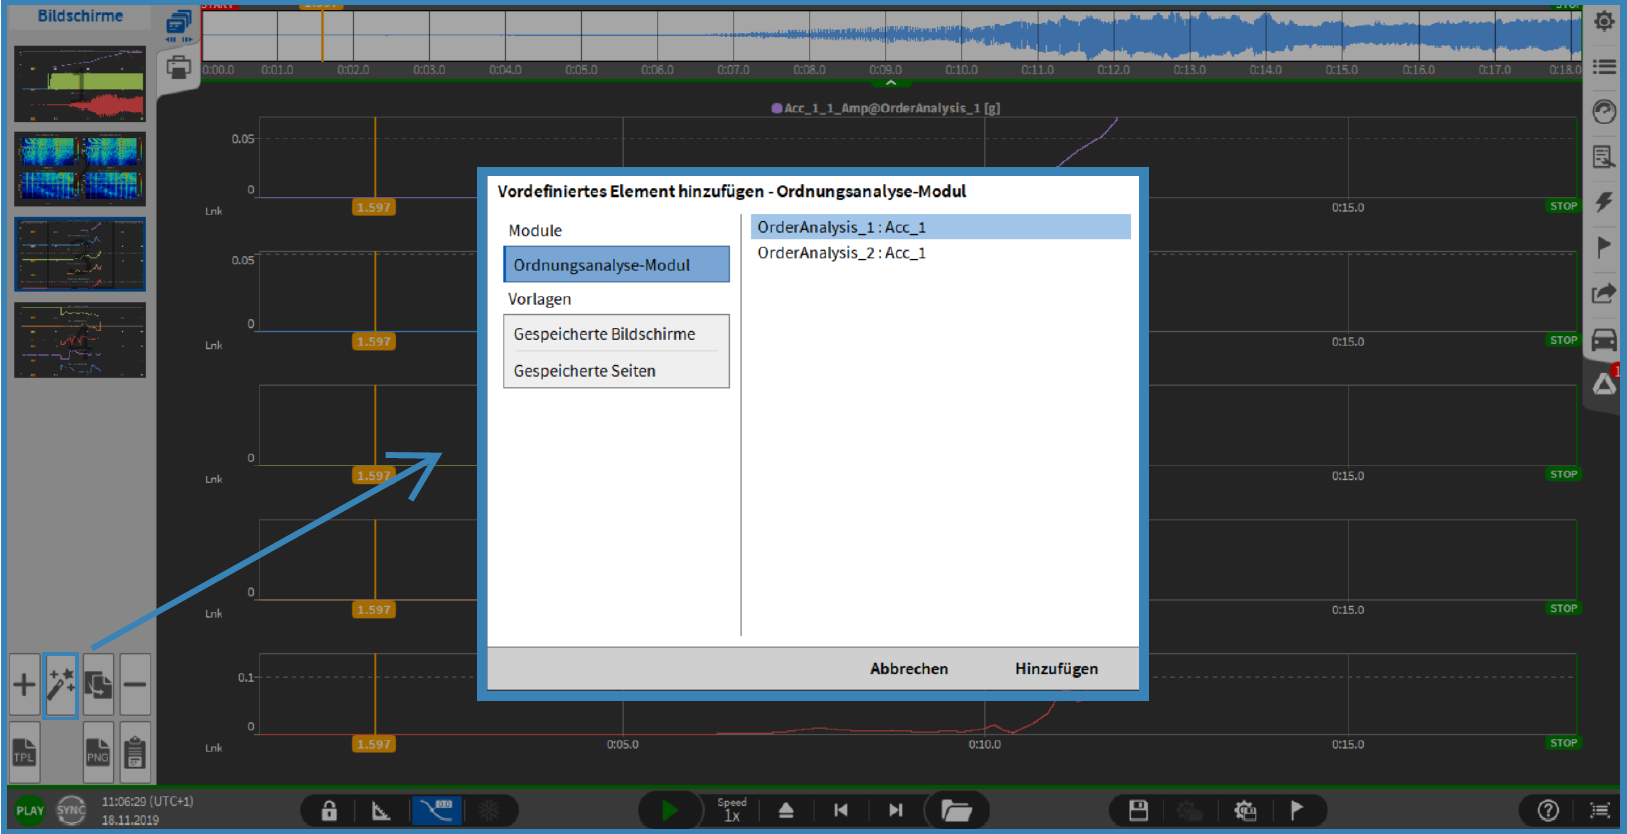This screenshot has height=834, width=1627.
Task: Open the magic wand predefined element tool
Action: pos(61,685)
